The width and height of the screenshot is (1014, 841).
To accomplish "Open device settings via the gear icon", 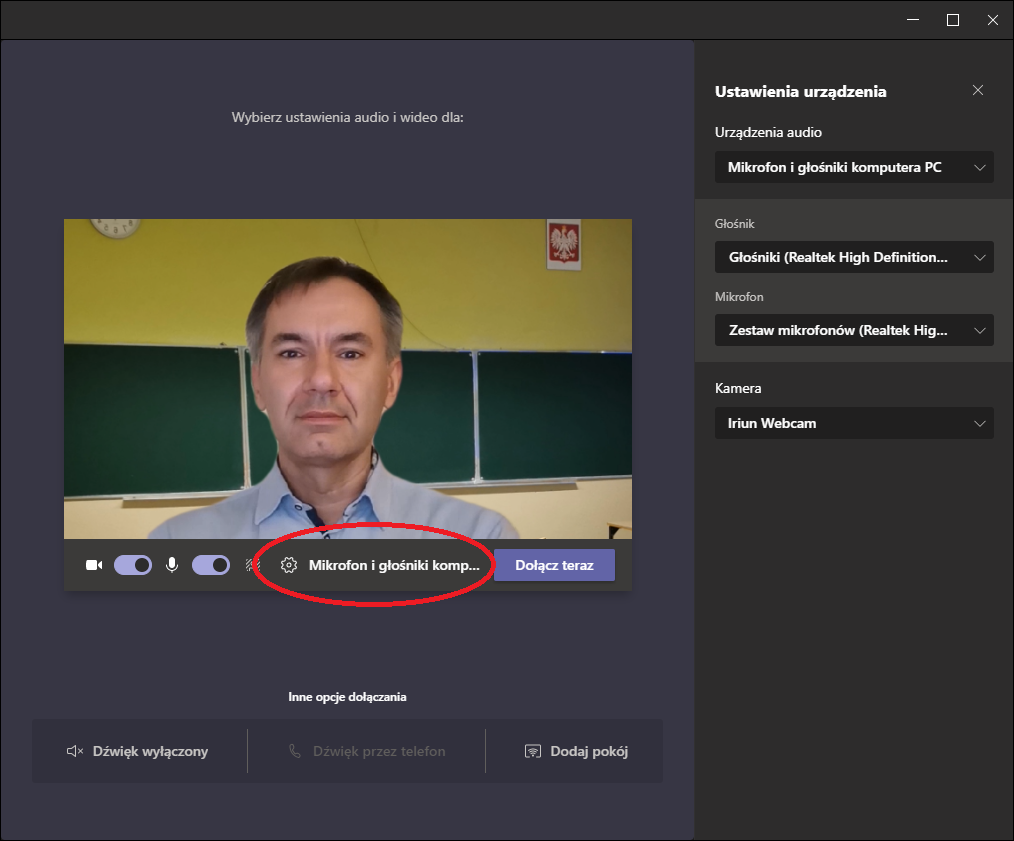I will 289,565.
